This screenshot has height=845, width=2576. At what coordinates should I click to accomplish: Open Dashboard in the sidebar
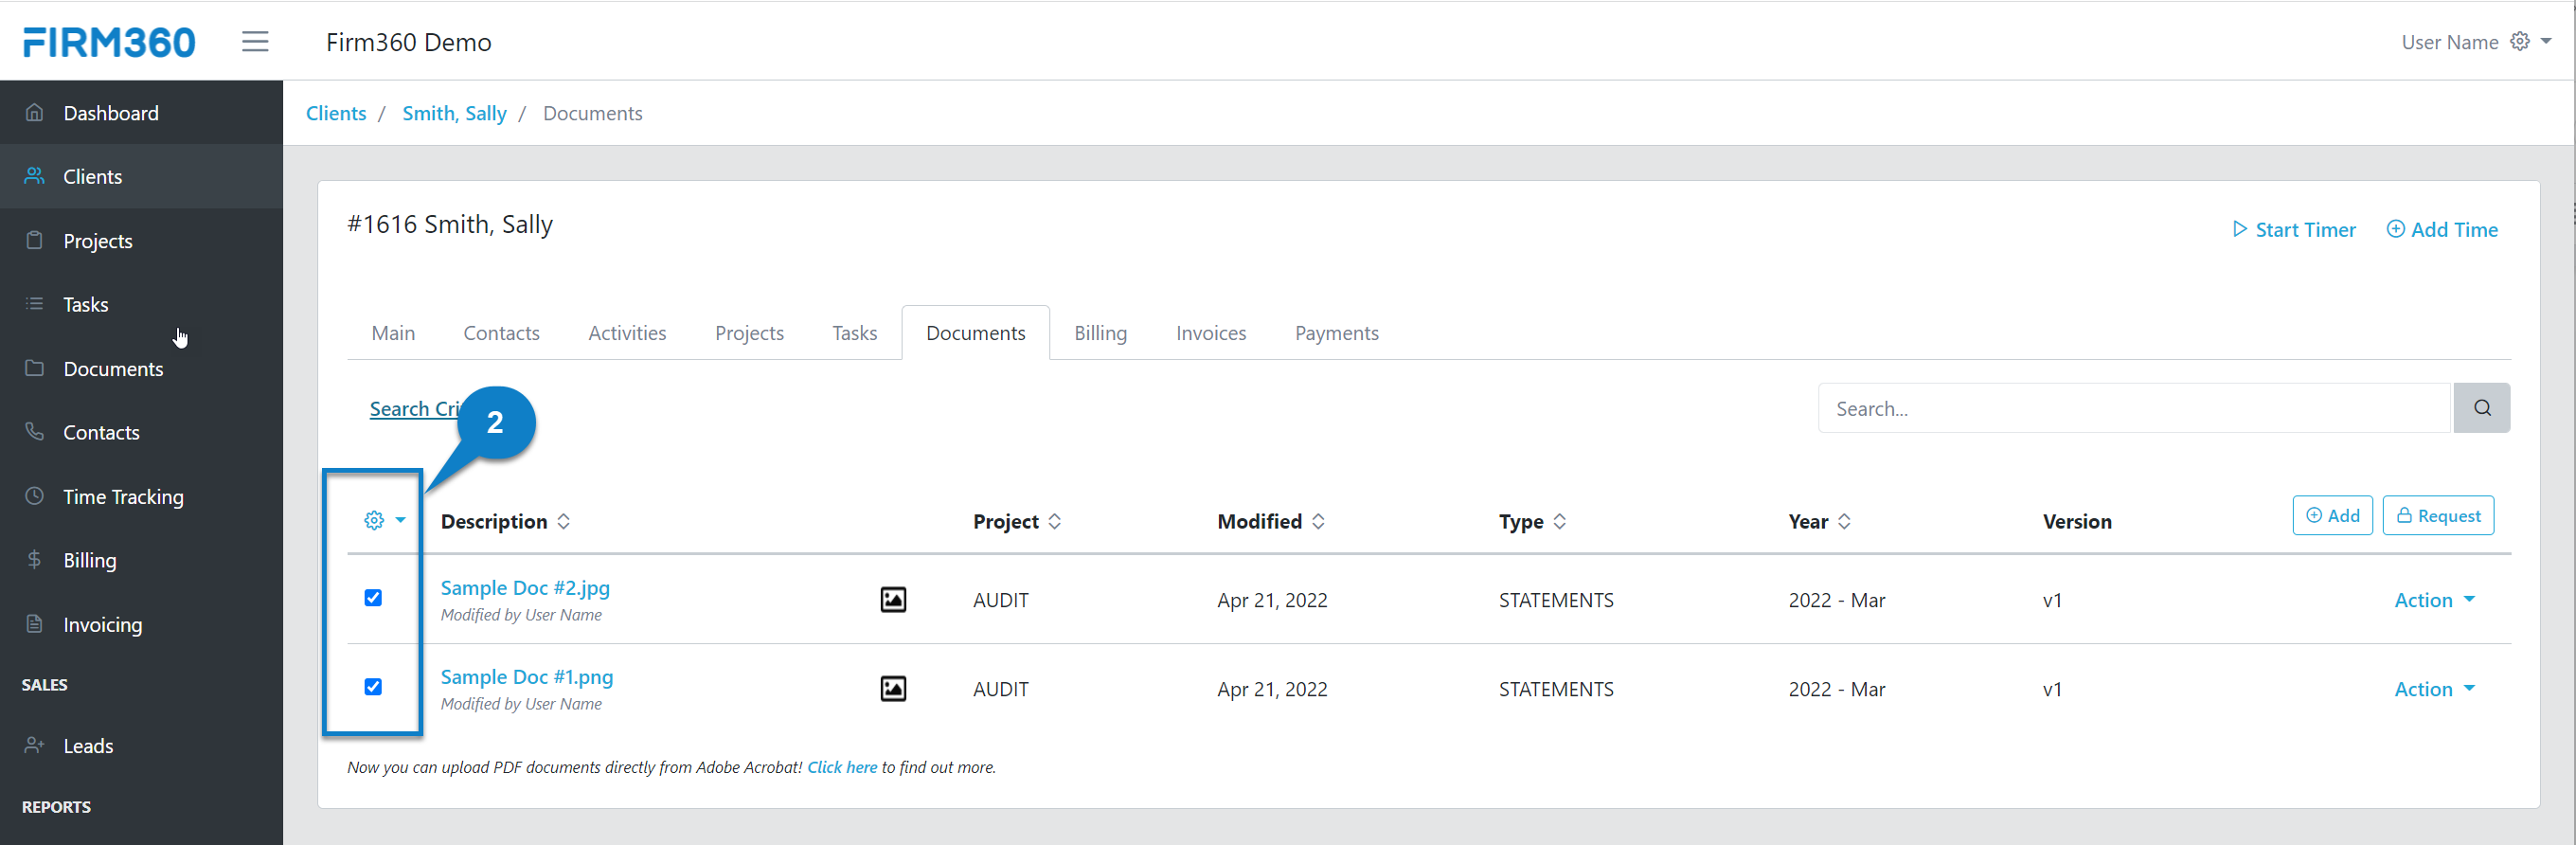pyautogui.click(x=141, y=113)
